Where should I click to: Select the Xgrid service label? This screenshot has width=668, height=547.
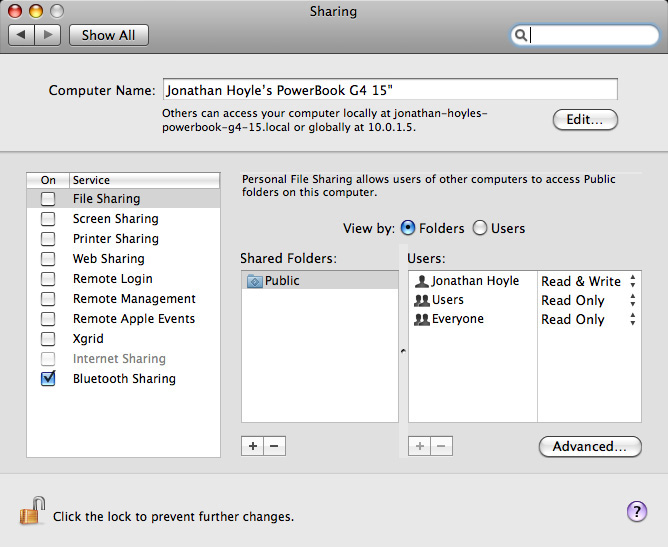click(88, 339)
